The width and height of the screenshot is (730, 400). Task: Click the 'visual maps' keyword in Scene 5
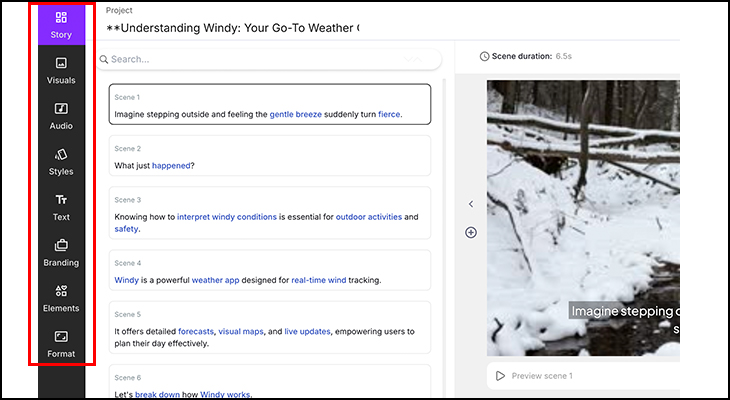click(242, 331)
